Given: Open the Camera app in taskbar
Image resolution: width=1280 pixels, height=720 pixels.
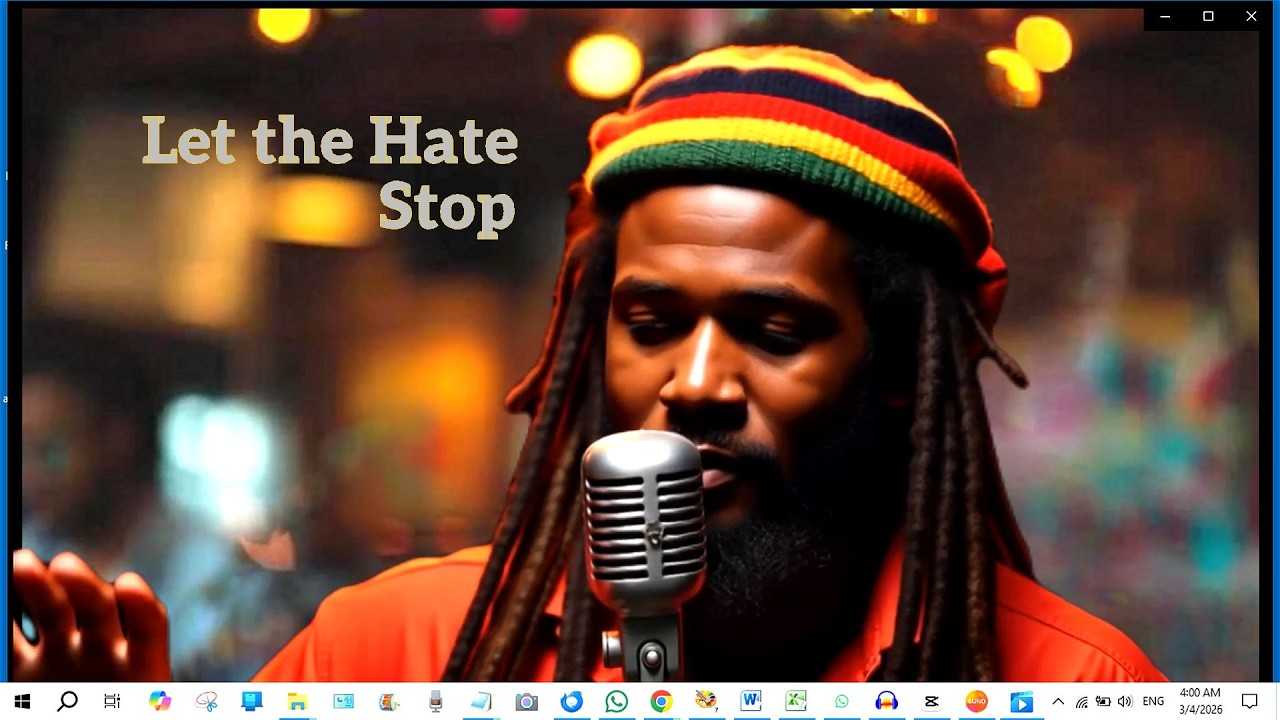Looking at the screenshot, I should 527,701.
